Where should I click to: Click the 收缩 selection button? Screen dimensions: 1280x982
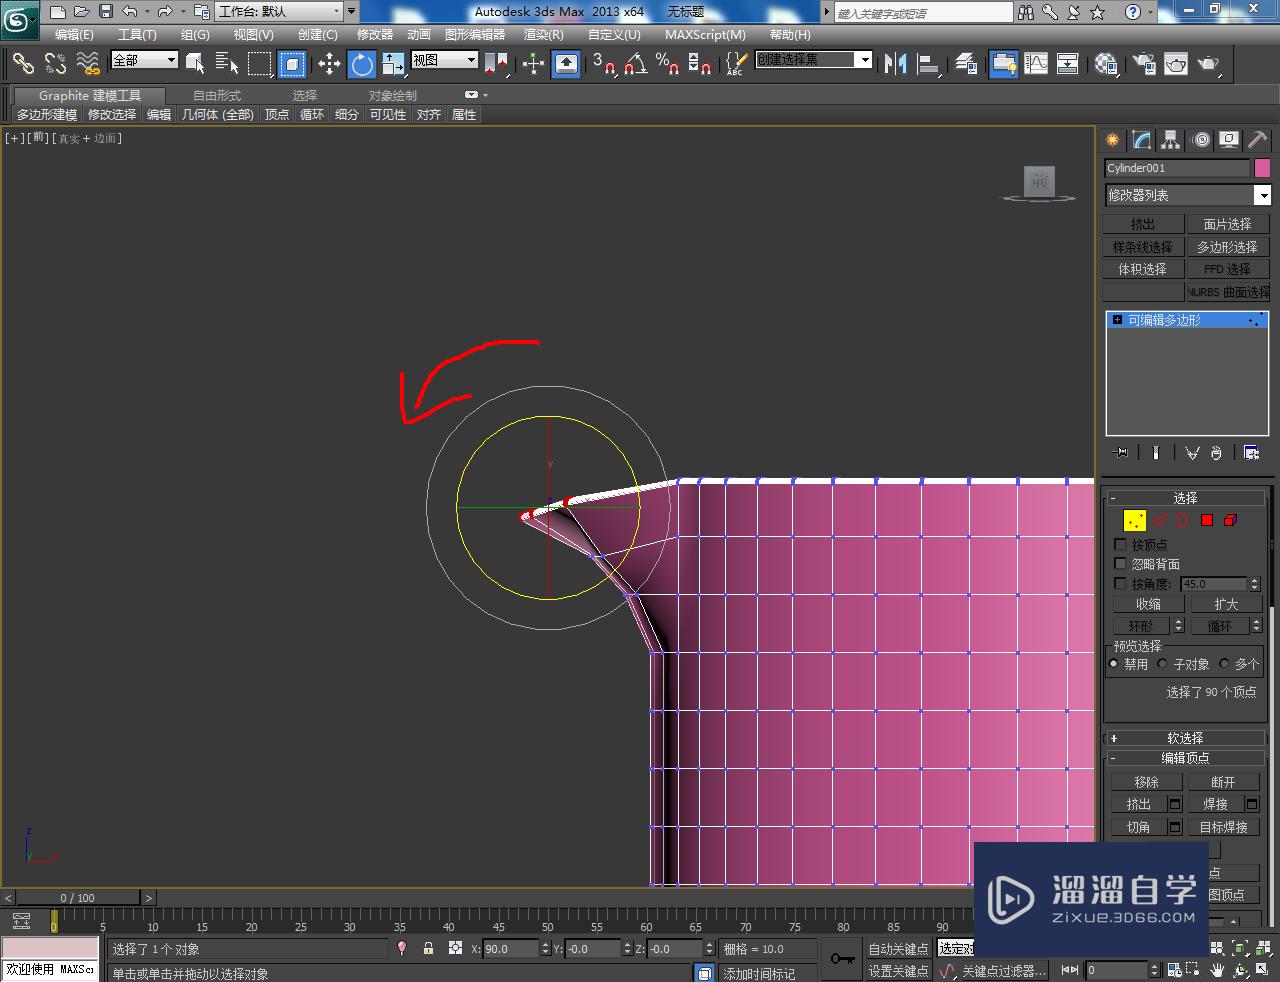click(x=1148, y=604)
